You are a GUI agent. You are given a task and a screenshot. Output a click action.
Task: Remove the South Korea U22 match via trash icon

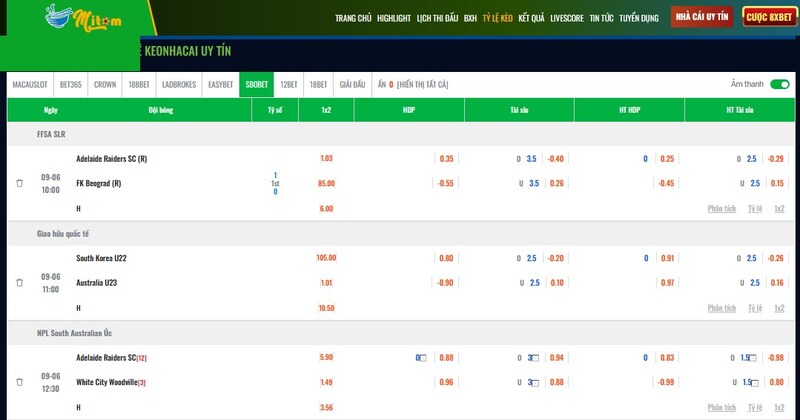click(x=19, y=283)
